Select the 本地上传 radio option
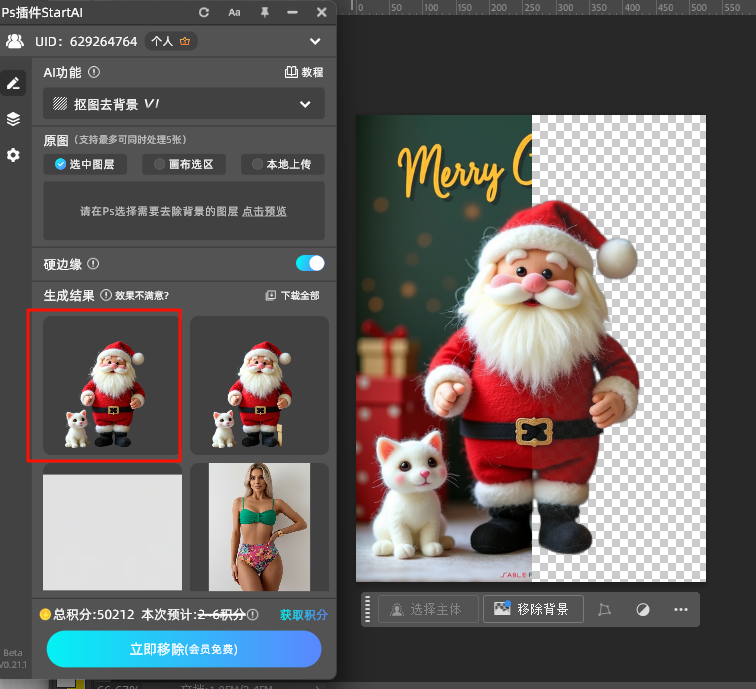The height and width of the screenshot is (689, 756). point(281,164)
